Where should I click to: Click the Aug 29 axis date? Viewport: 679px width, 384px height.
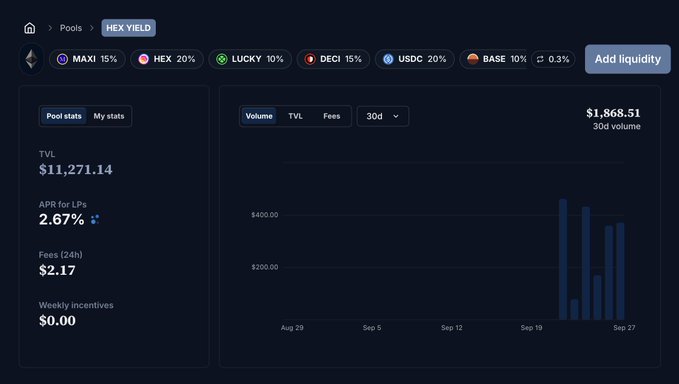click(292, 328)
